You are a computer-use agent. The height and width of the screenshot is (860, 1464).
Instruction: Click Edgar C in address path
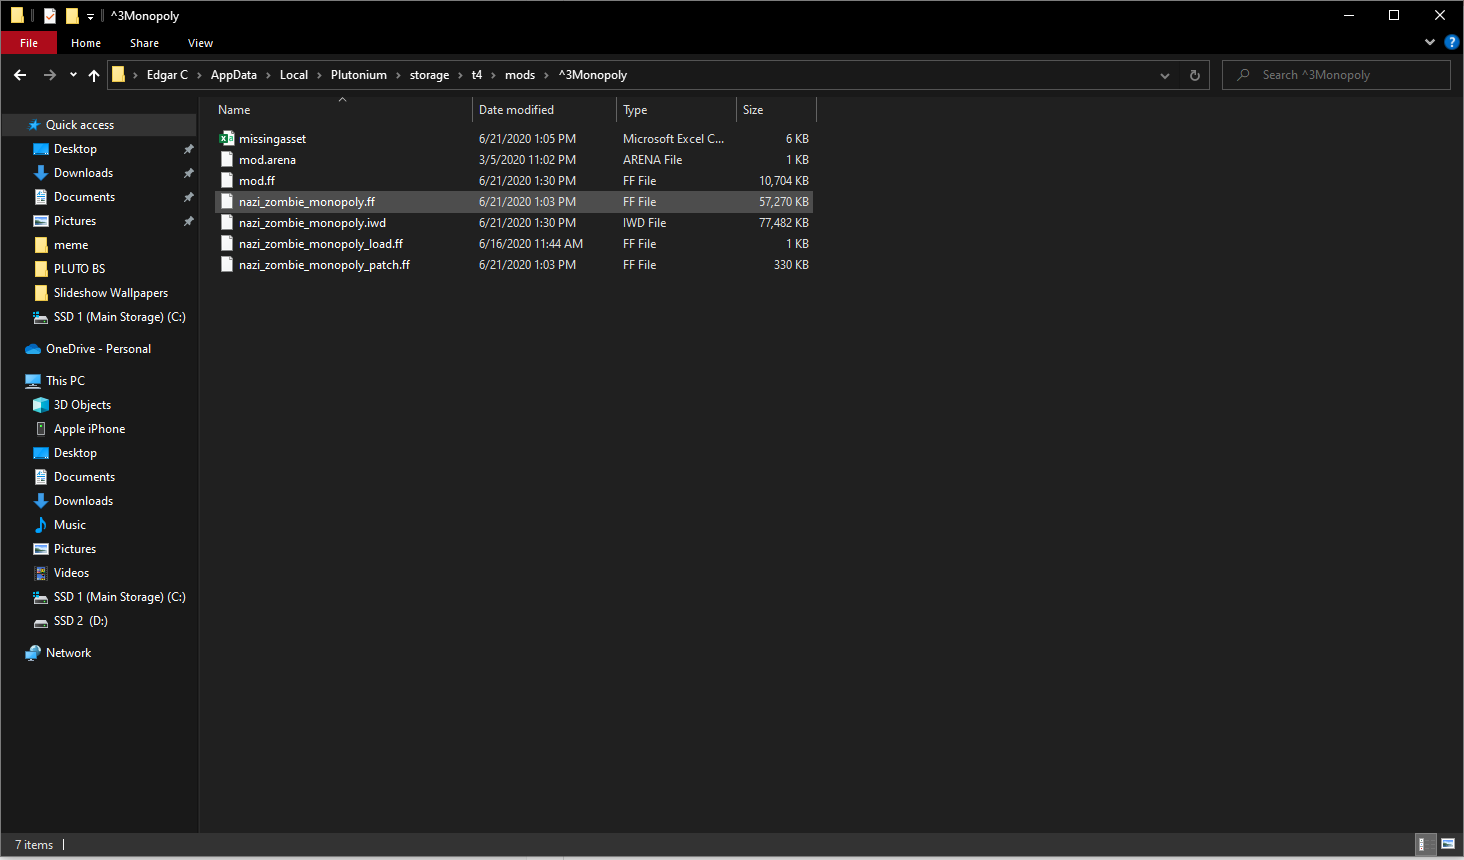167,75
